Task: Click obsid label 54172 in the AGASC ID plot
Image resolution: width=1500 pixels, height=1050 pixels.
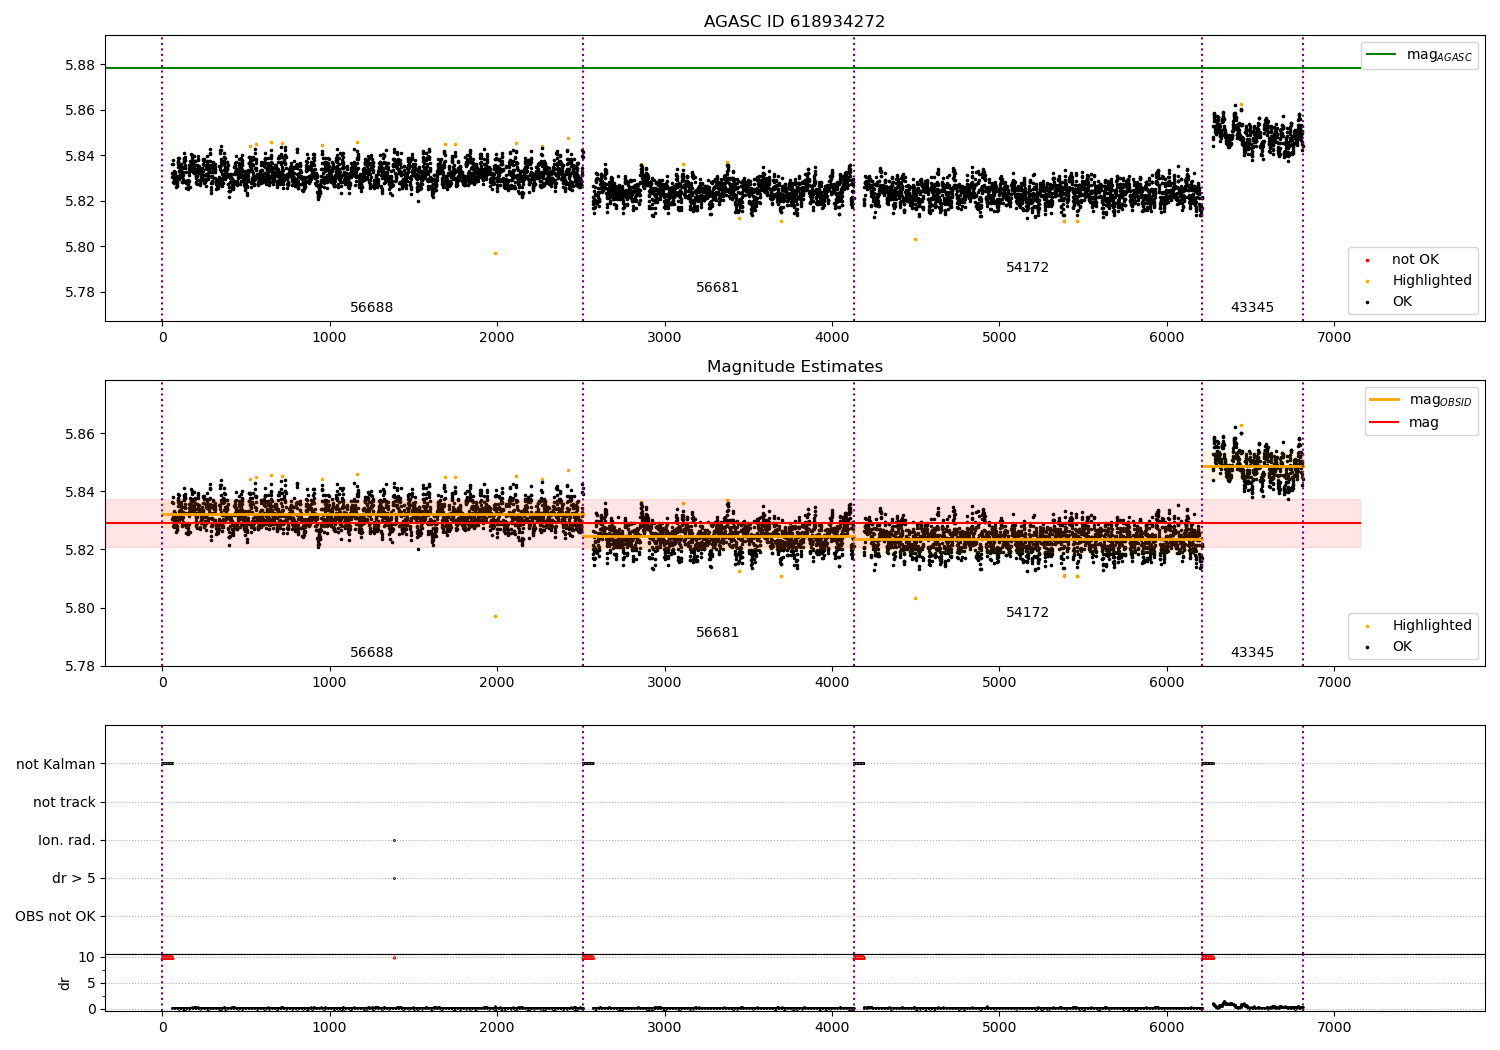Action: tap(1027, 268)
